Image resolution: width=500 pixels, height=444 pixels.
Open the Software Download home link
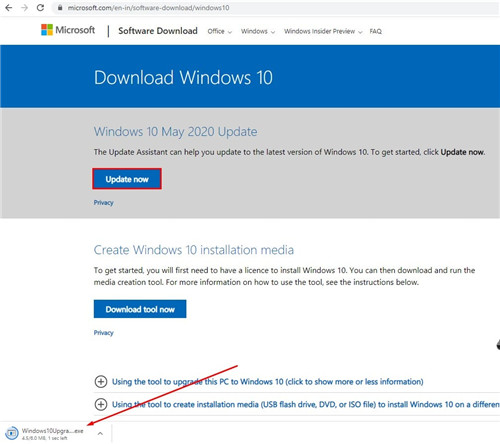coord(158,31)
